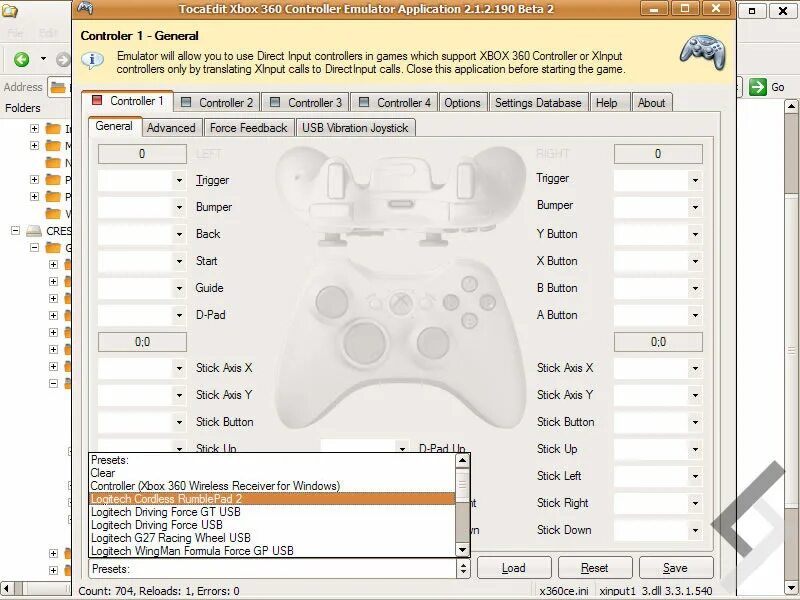Open the Options tab
This screenshot has width=800, height=600.
(462, 103)
